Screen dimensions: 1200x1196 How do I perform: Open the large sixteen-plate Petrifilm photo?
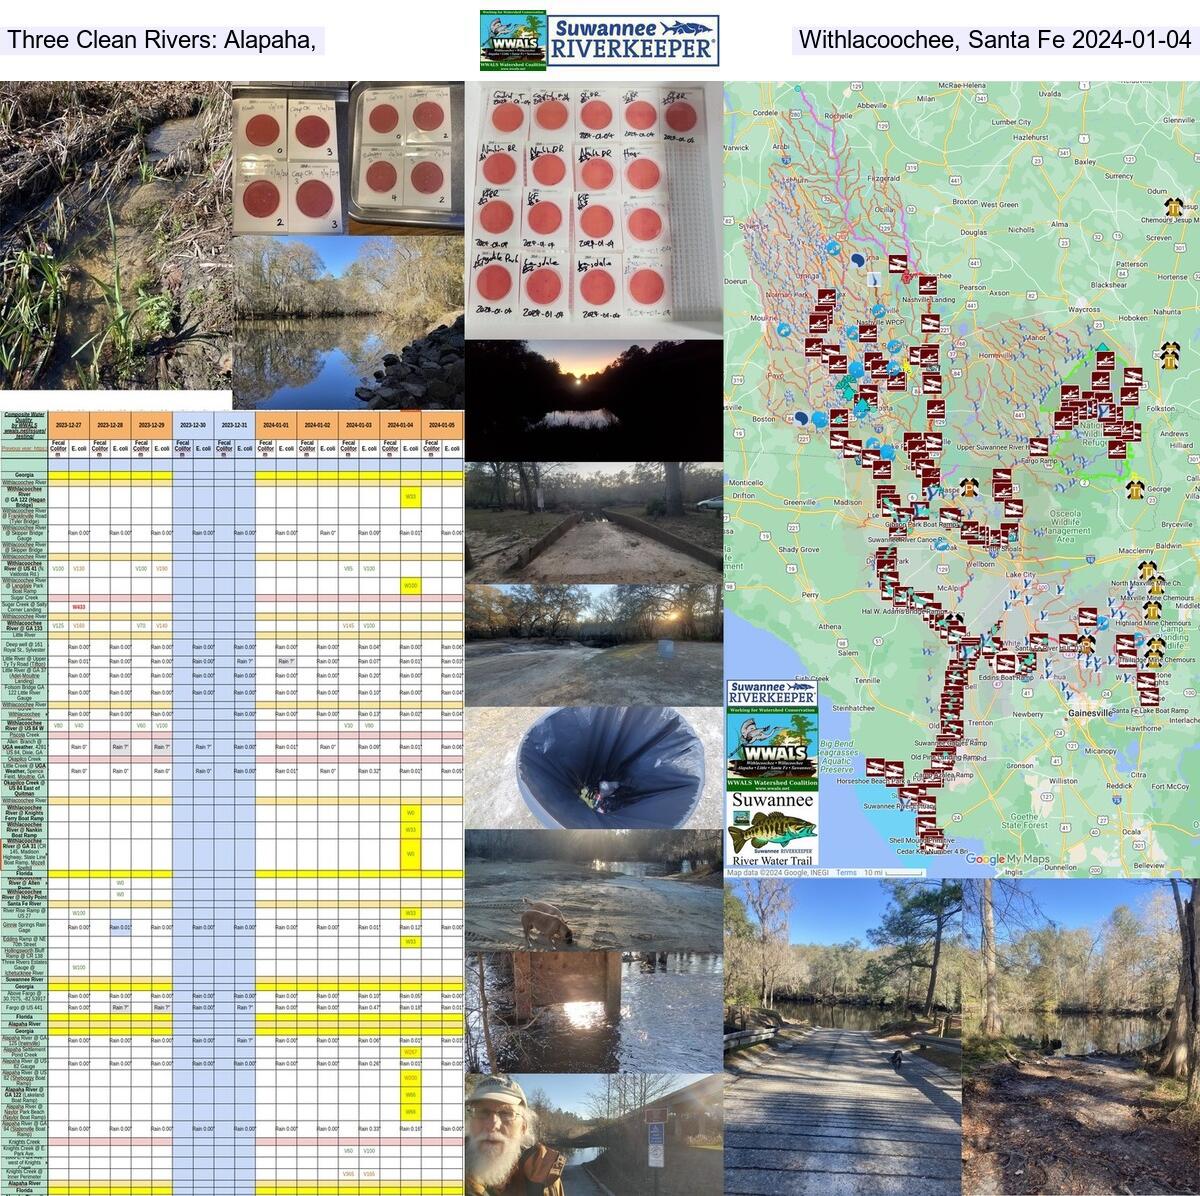[x=593, y=209]
